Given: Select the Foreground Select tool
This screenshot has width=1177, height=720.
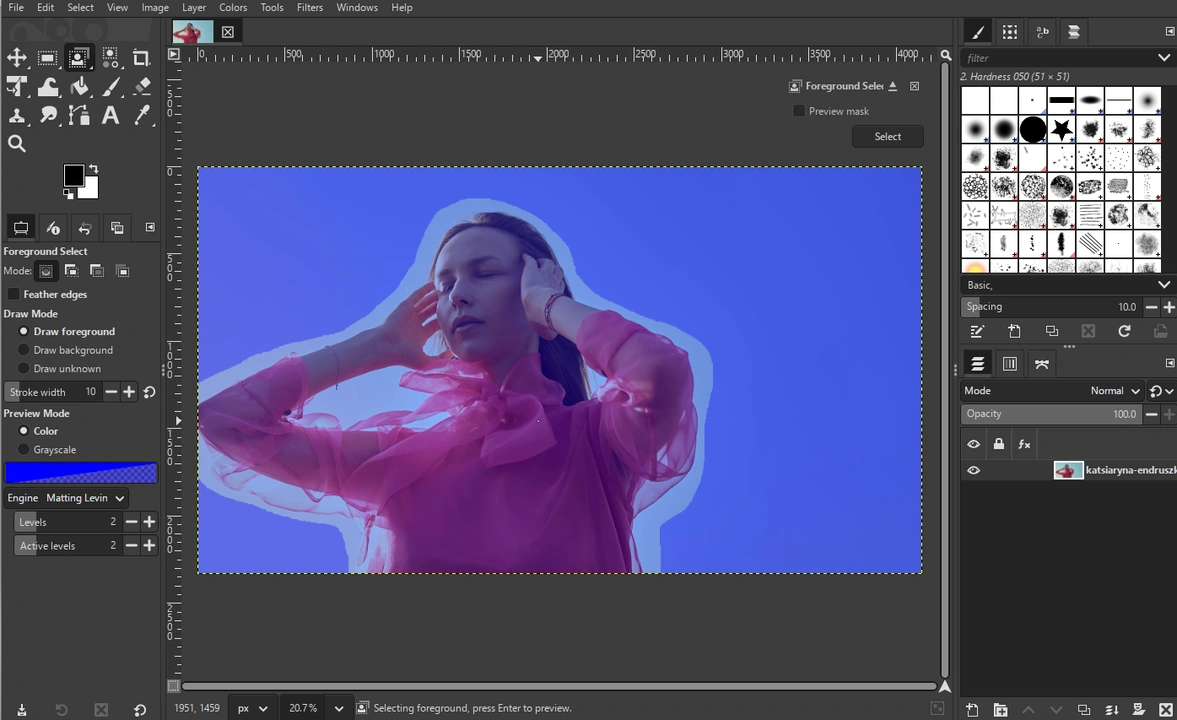Looking at the screenshot, I should coord(78,58).
